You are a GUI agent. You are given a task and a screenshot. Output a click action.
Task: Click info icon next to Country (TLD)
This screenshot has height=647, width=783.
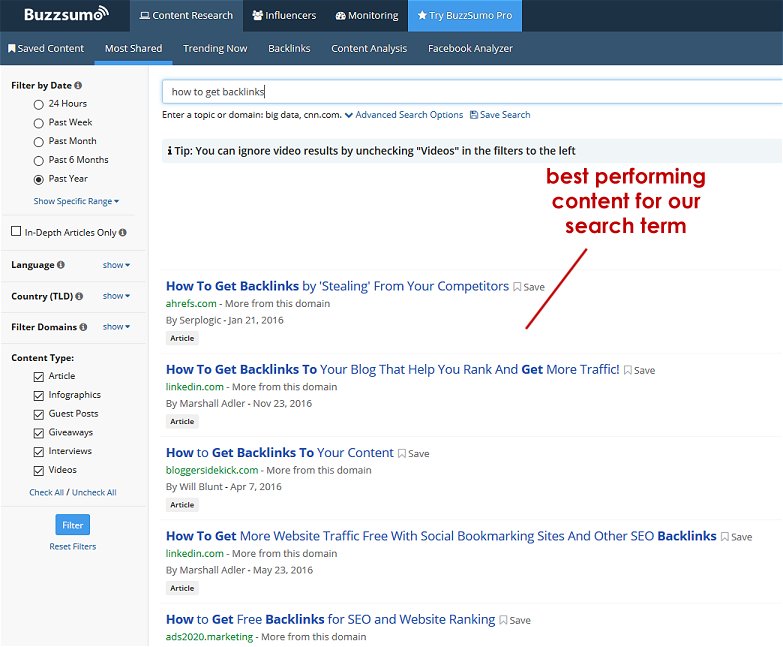[x=79, y=296]
